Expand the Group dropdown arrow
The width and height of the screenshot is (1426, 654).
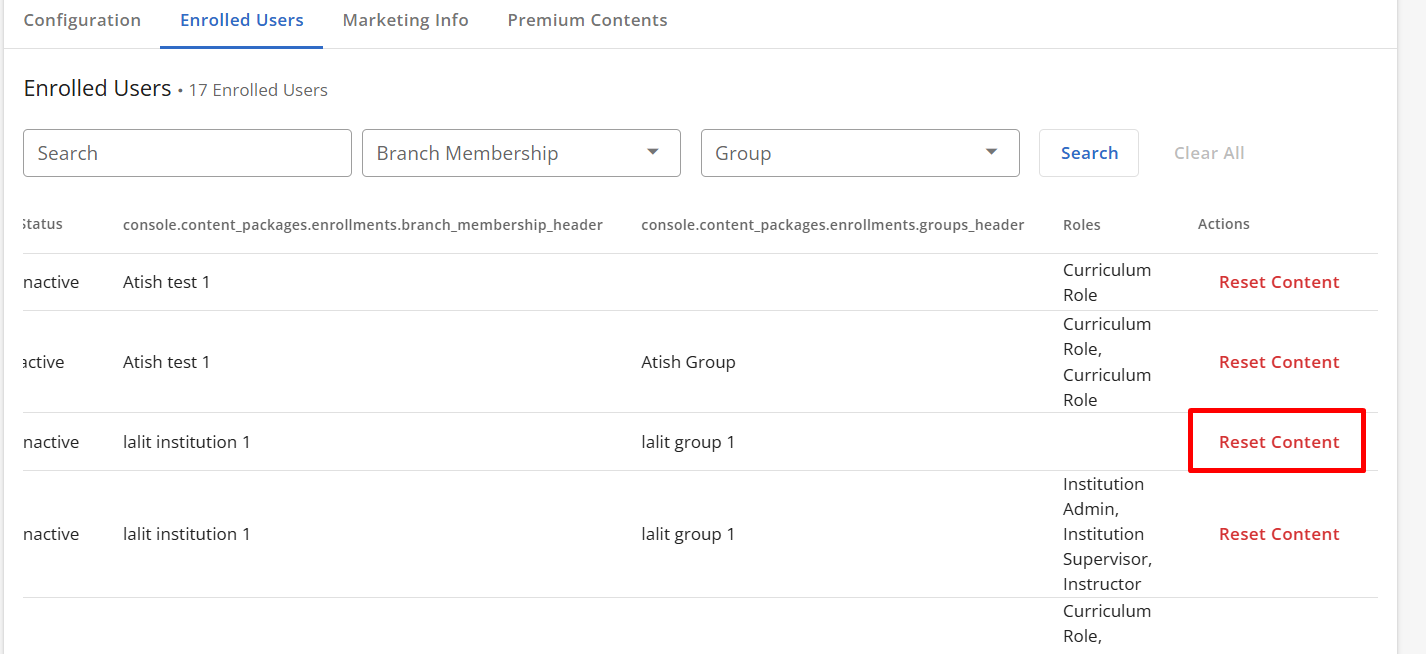[992, 152]
